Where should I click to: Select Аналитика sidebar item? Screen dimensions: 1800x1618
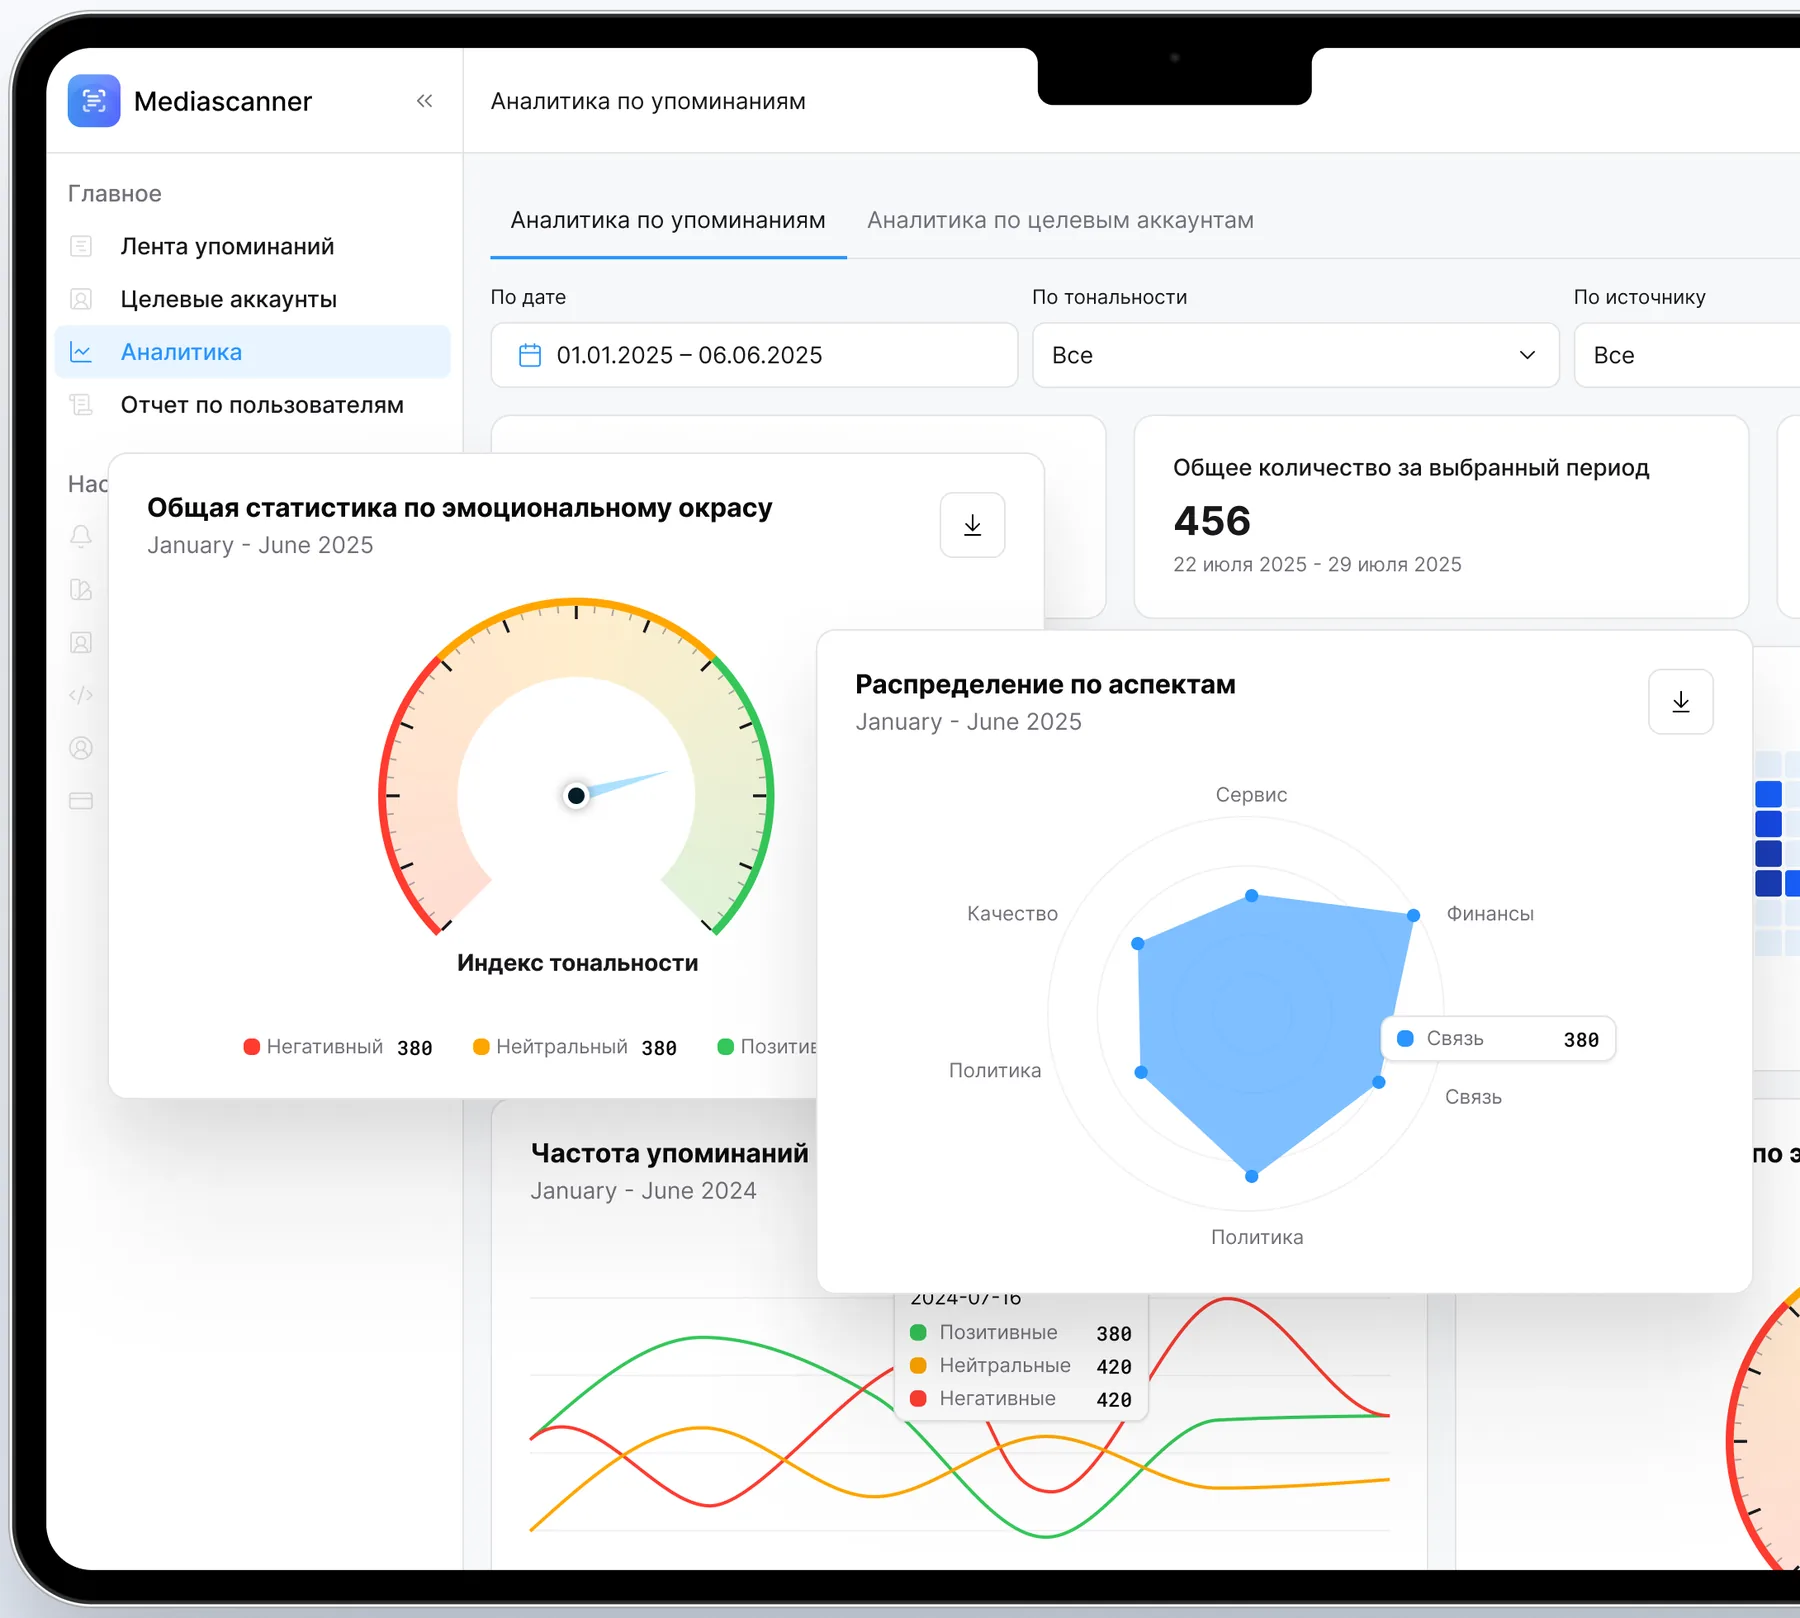(253, 352)
